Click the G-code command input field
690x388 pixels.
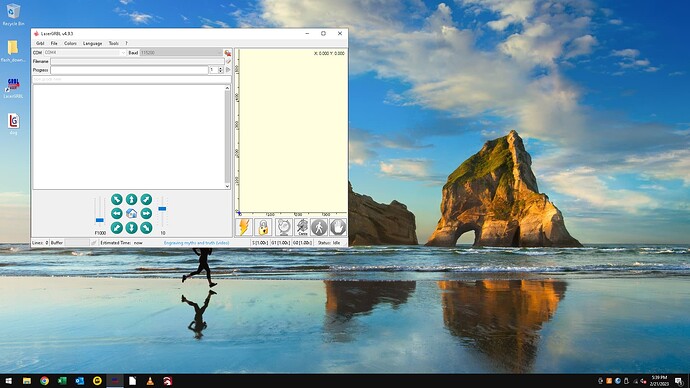pyautogui.click(x=132, y=79)
